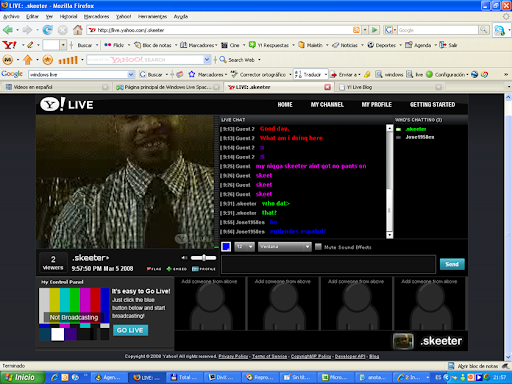Reload the page with the refresh icon
This screenshot has width=512, height=384.
[48, 30]
